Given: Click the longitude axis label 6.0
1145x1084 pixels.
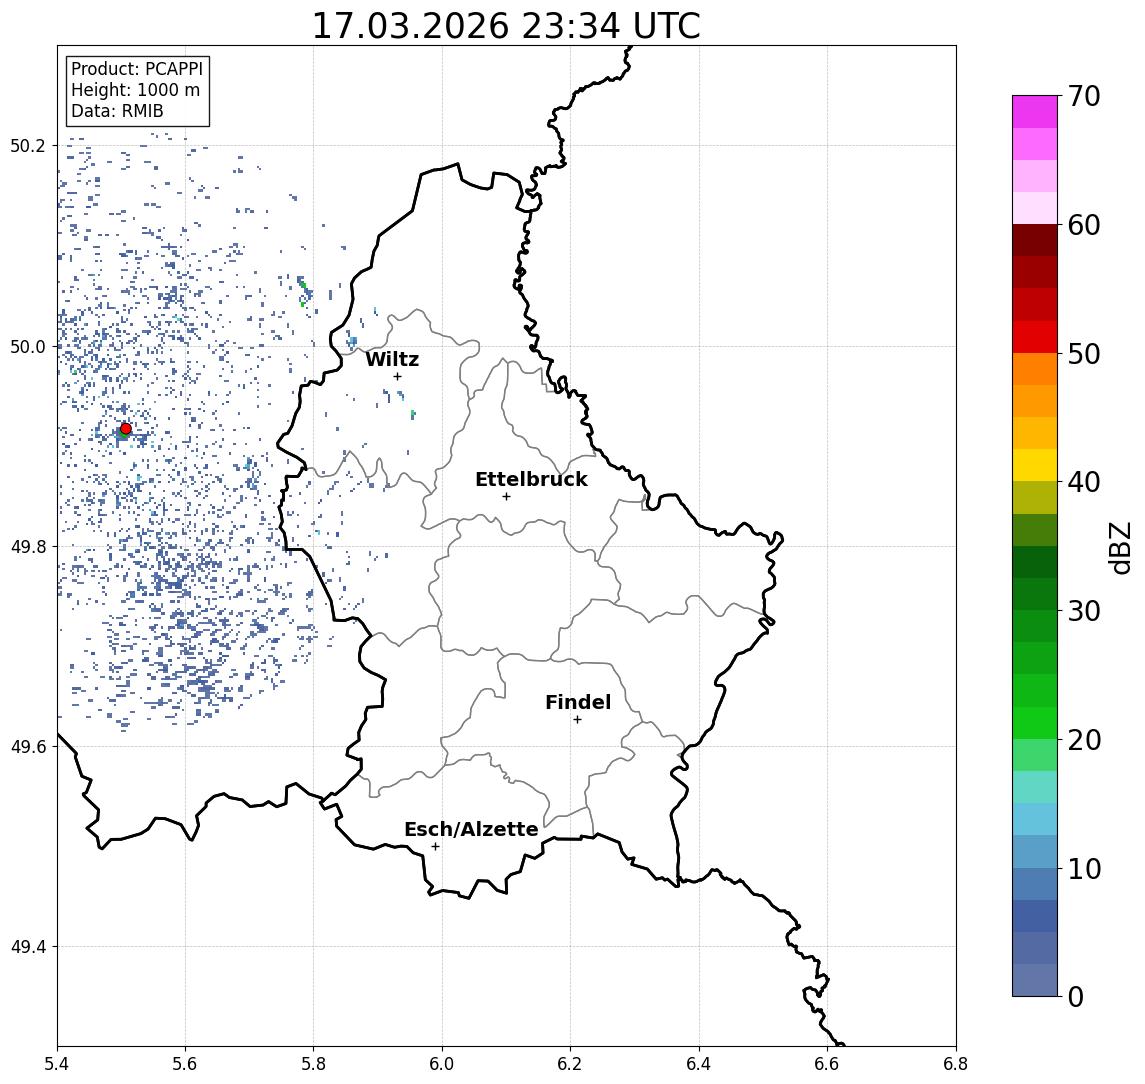Looking at the screenshot, I should tap(442, 1064).
